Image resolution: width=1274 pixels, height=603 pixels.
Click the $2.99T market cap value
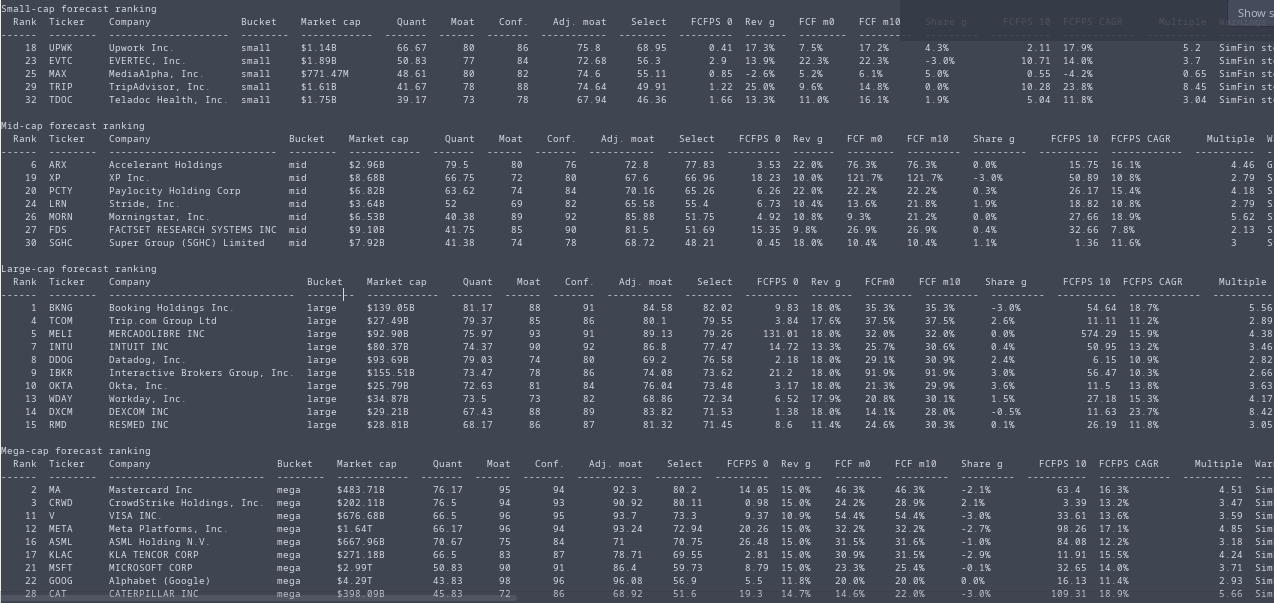tap(355, 568)
